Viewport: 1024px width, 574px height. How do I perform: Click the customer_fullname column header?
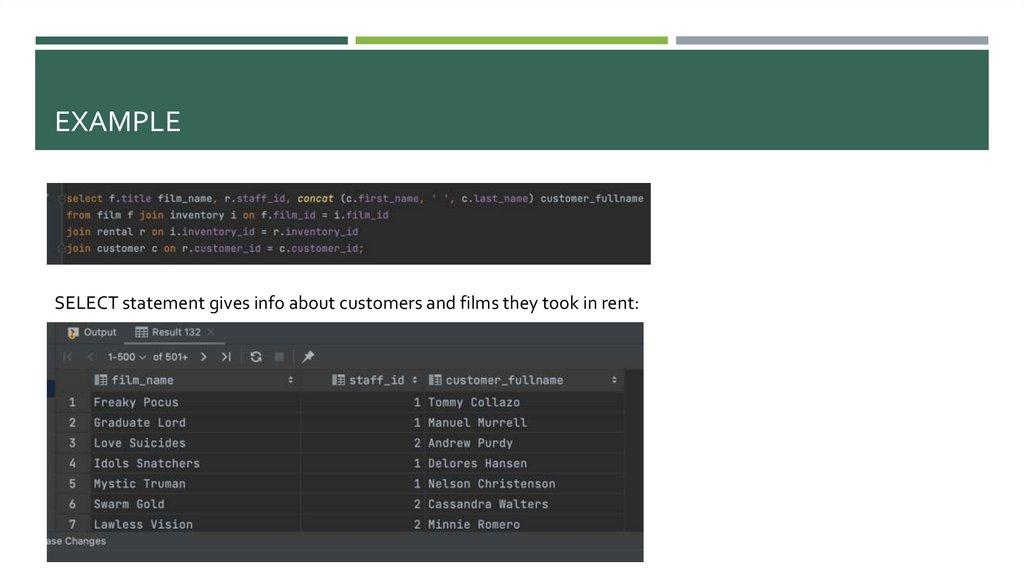503,381
